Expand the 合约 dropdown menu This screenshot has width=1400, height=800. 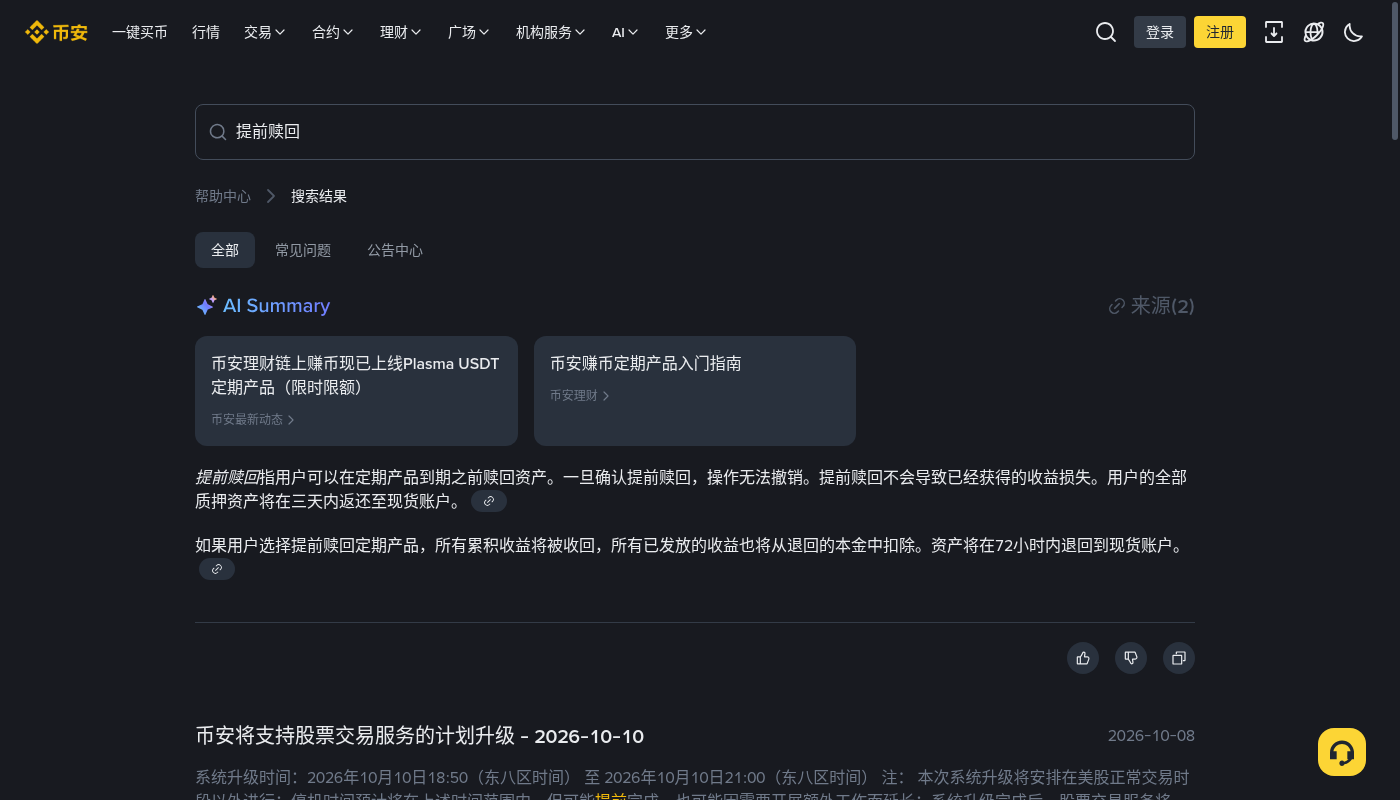pos(333,32)
